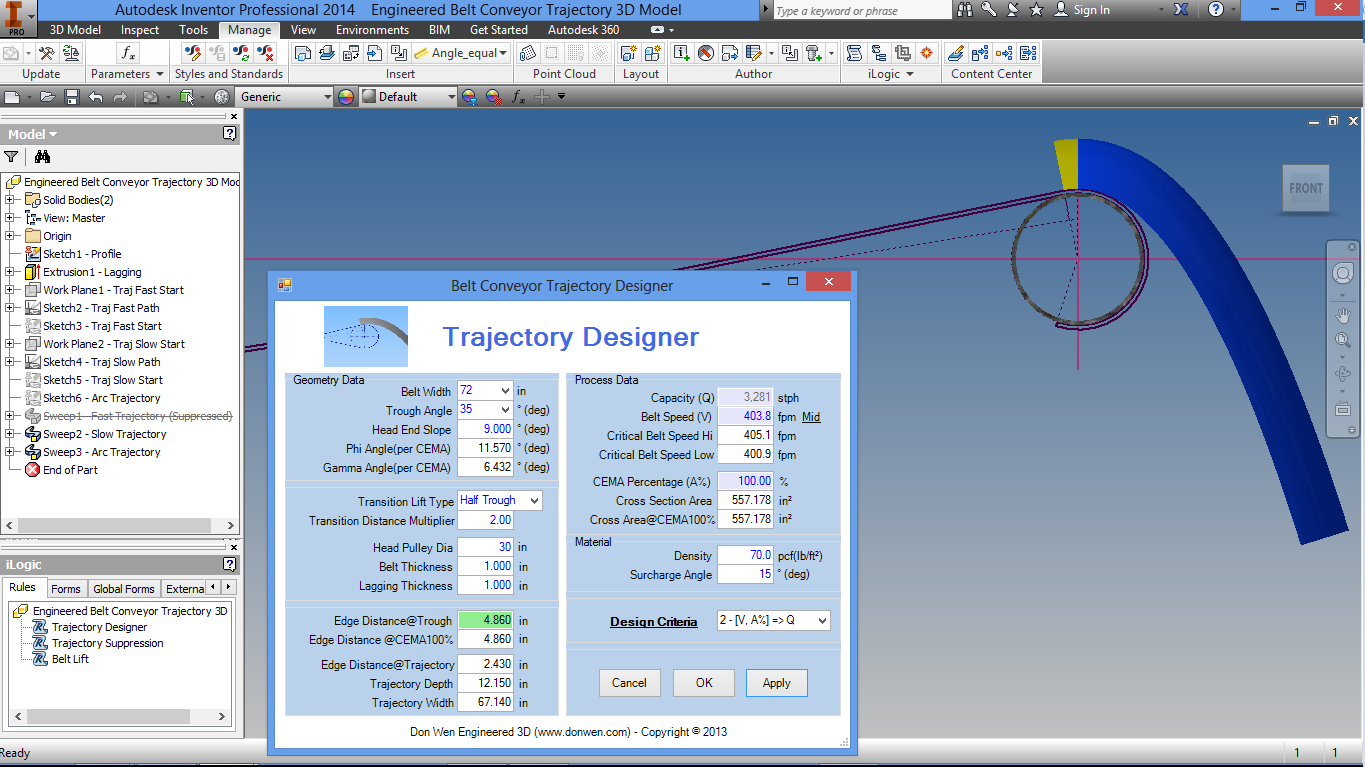
Task: Expand the Solid Bodies(2) tree node
Action: (10, 200)
